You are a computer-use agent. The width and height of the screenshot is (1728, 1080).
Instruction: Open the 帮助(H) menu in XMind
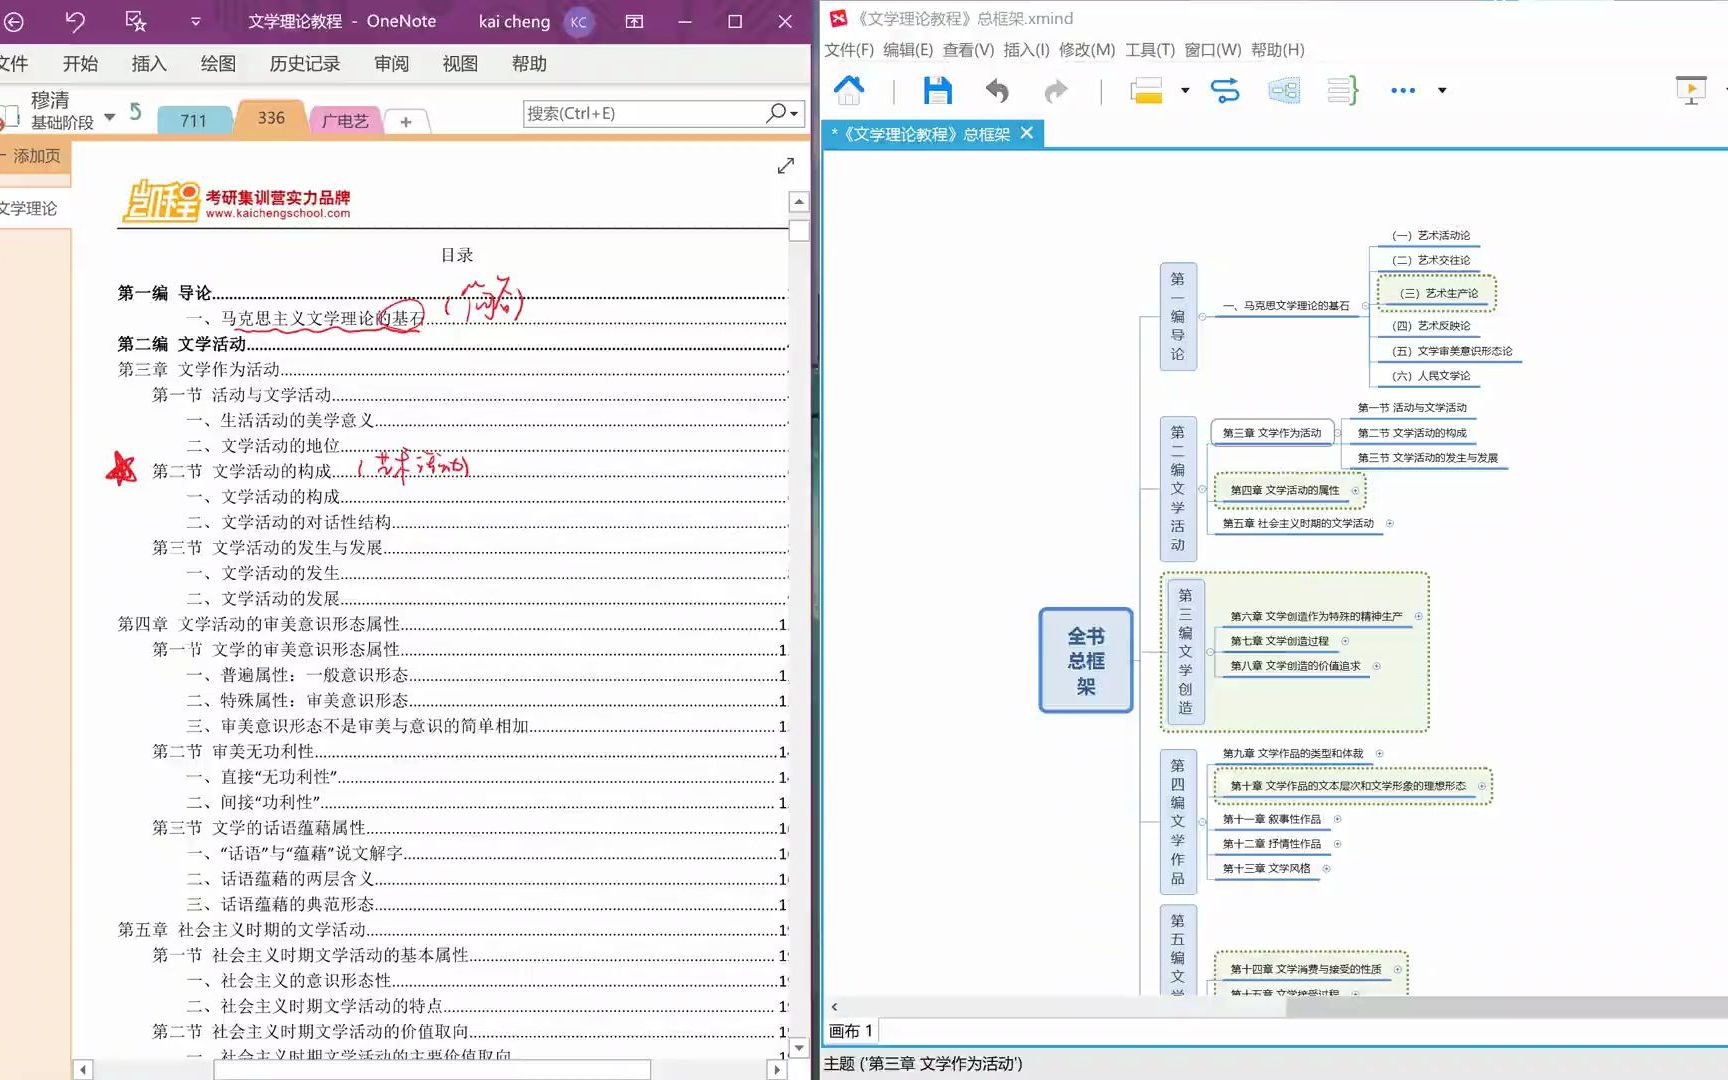coord(1277,50)
